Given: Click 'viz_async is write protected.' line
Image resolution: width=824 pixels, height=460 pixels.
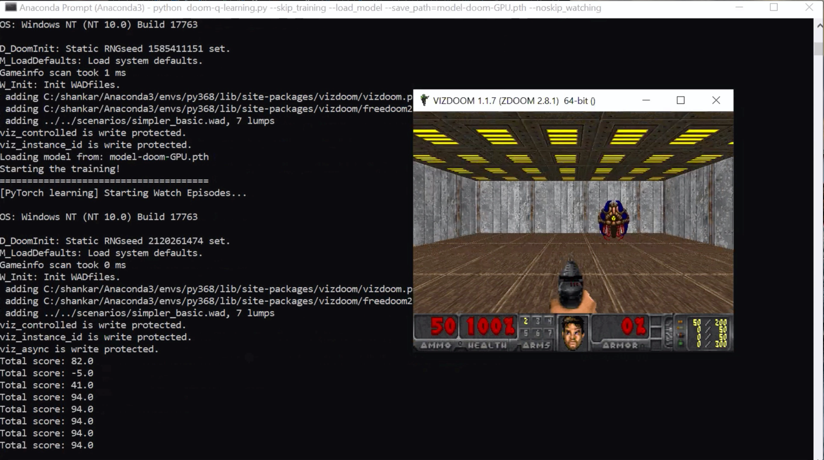Looking at the screenshot, I should point(79,349).
